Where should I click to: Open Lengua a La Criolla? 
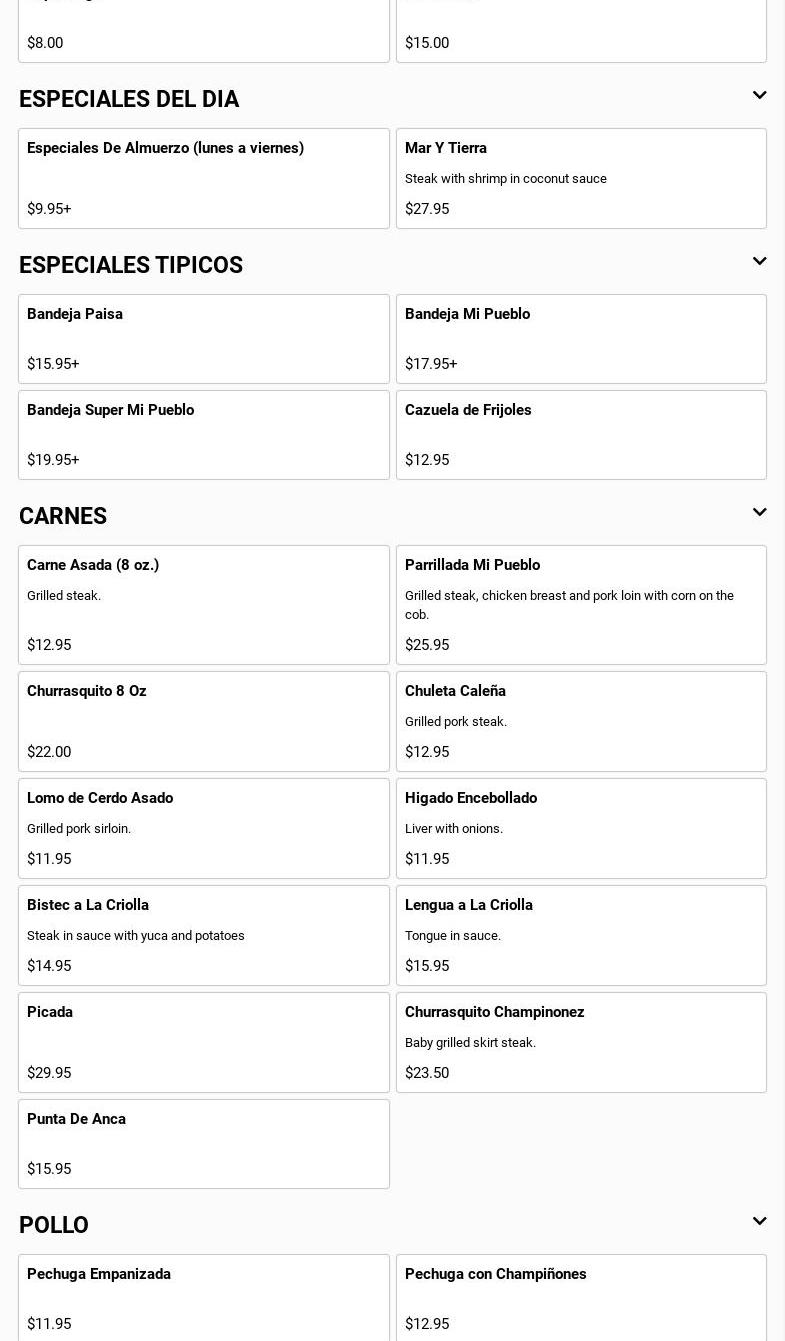click(581, 934)
